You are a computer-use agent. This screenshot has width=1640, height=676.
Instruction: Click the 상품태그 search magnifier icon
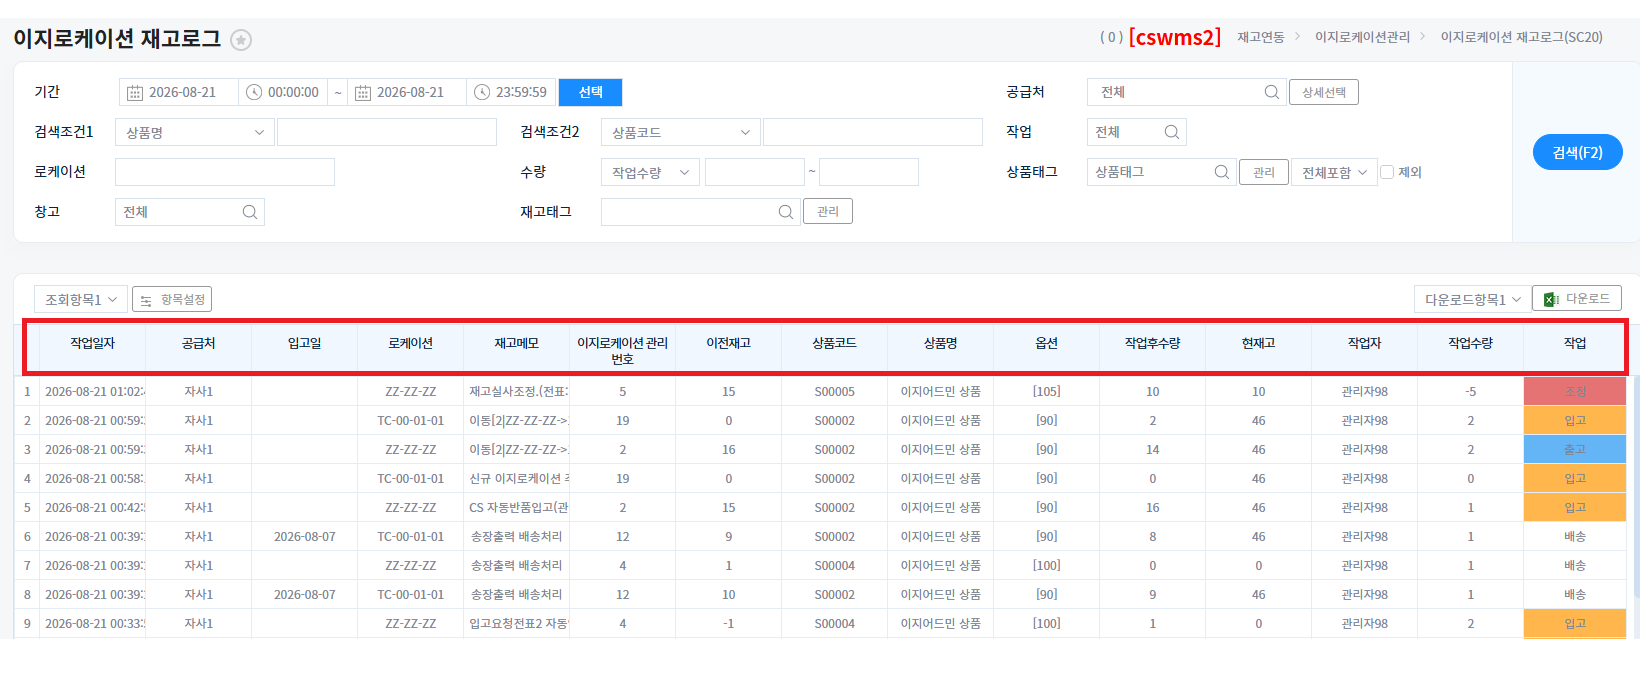(1221, 172)
